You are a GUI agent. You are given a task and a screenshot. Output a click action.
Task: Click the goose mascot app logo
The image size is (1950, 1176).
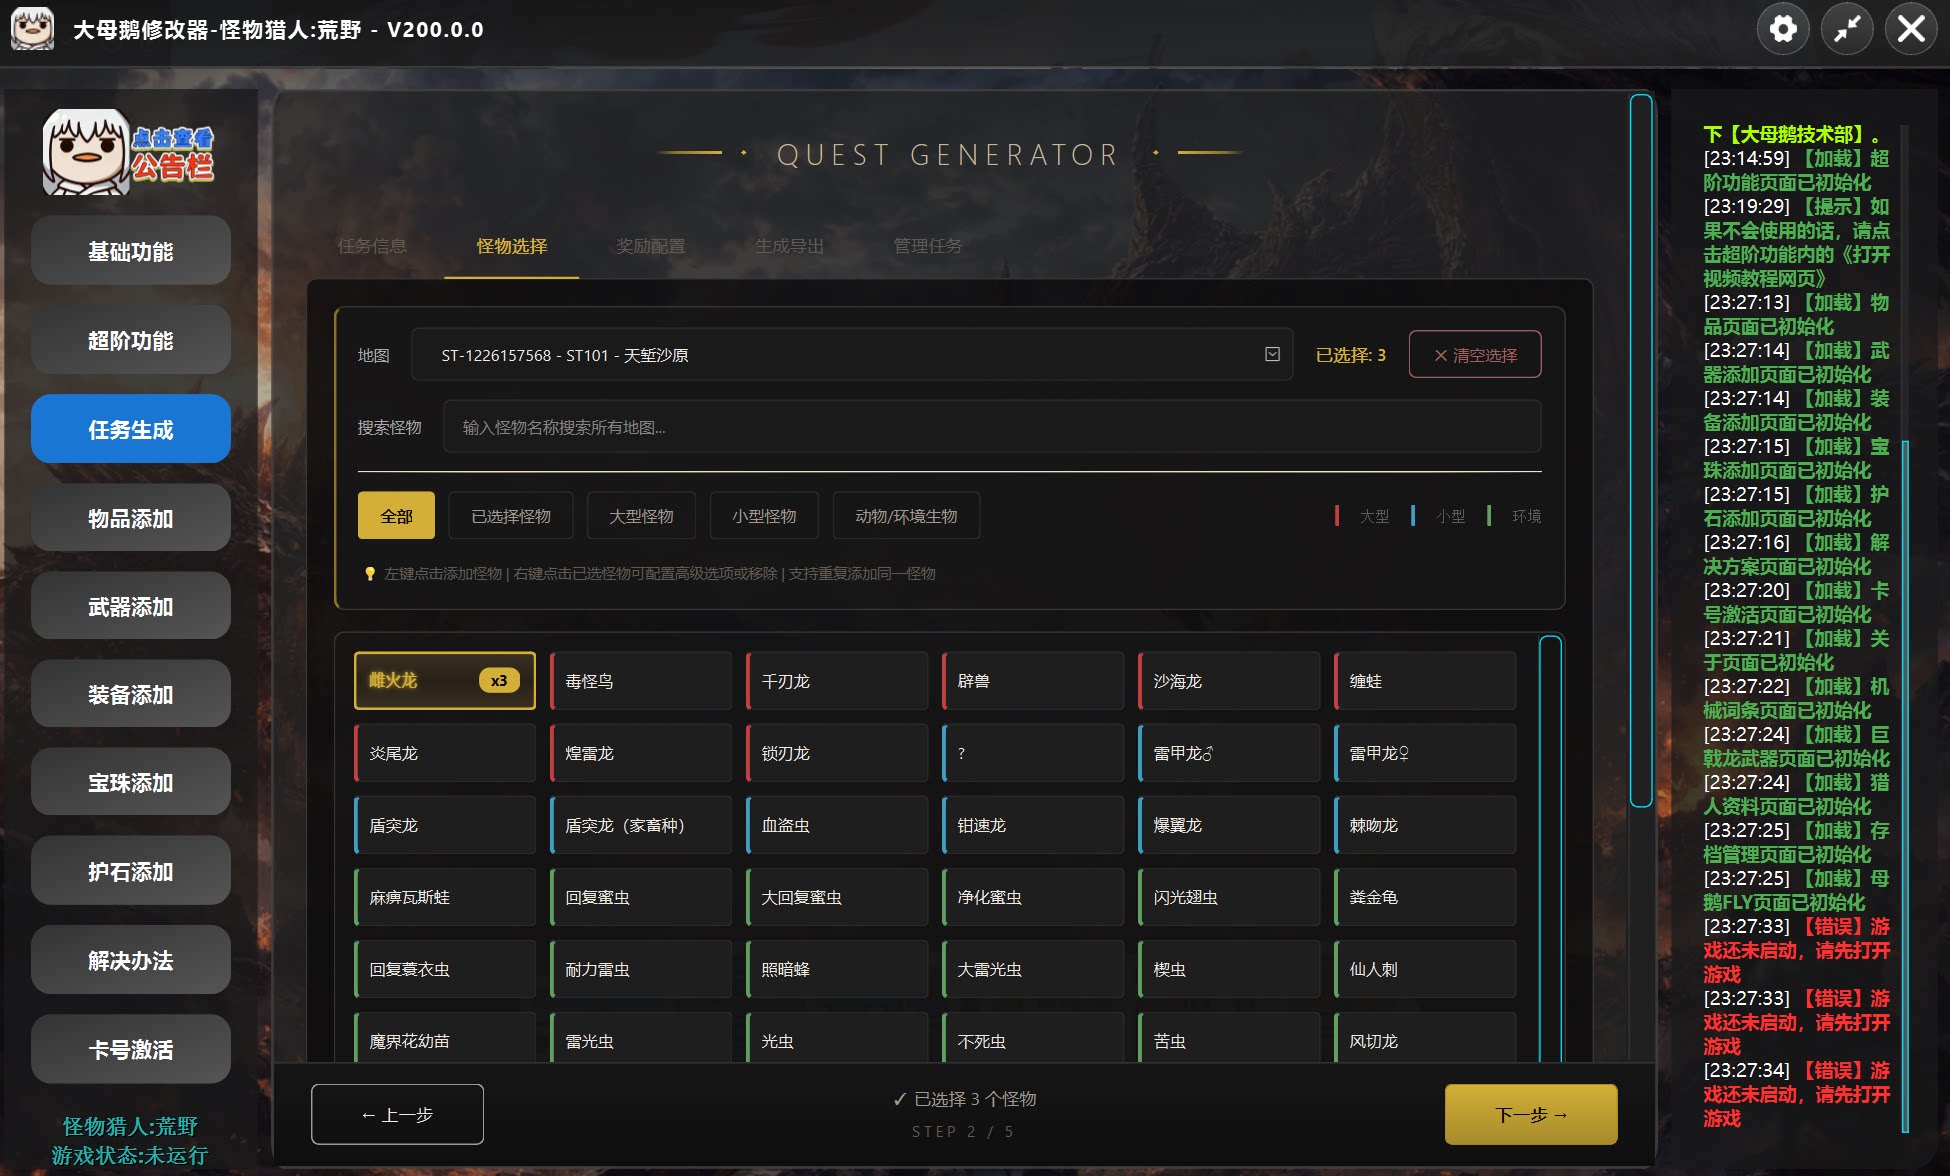(32, 28)
